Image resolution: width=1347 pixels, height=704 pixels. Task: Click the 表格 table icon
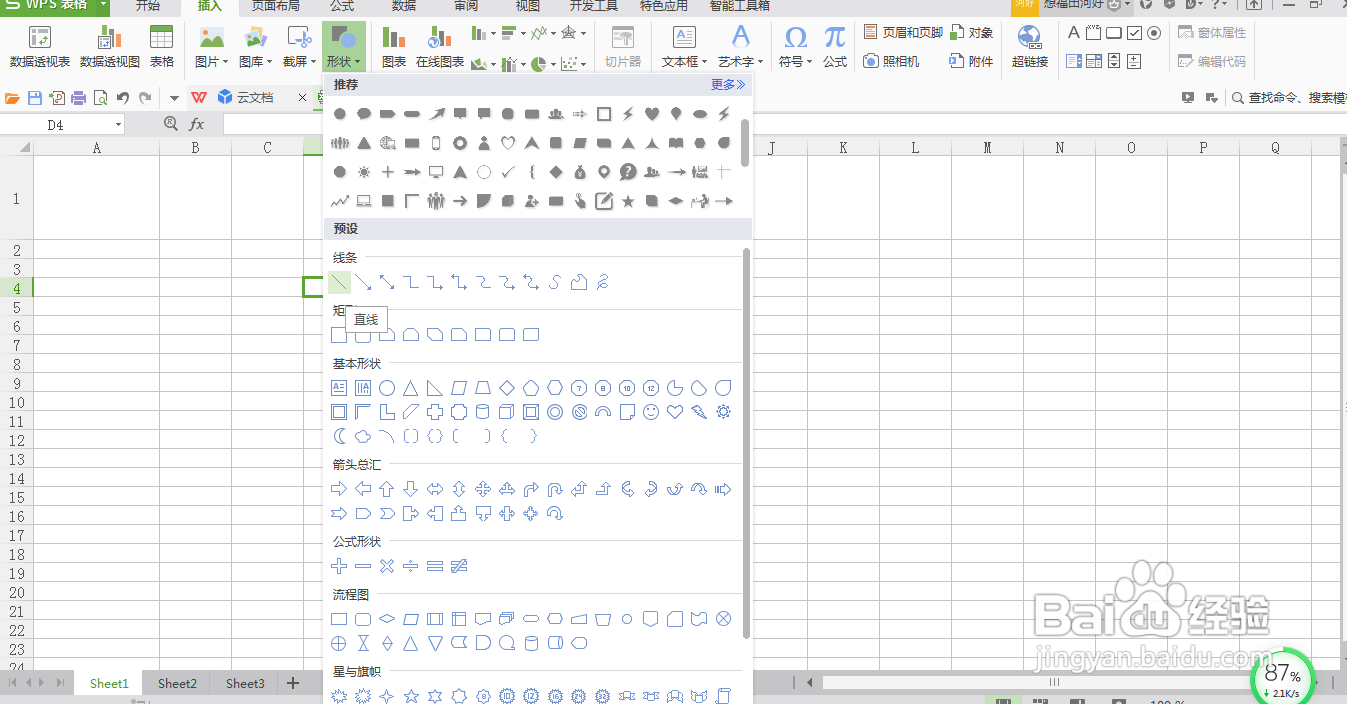pyautogui.click(x=162, y=47)
